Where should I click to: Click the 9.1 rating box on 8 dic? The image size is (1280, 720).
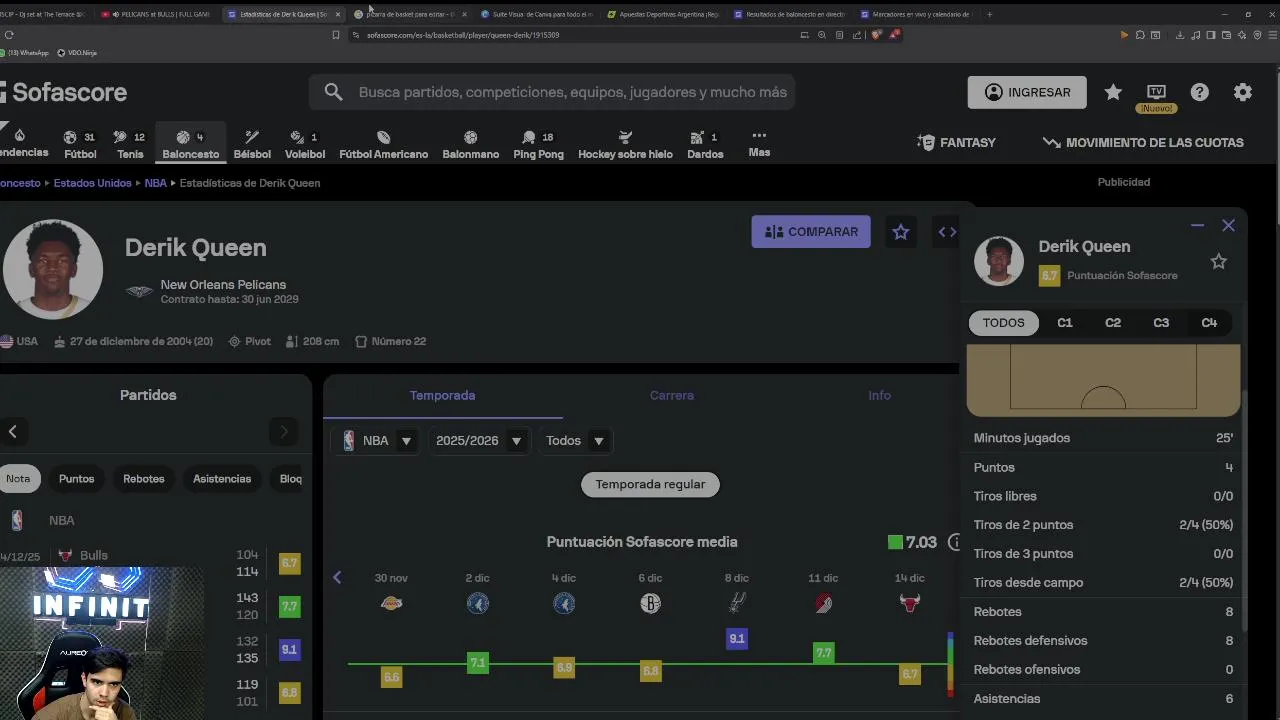[x=737, y=639]
